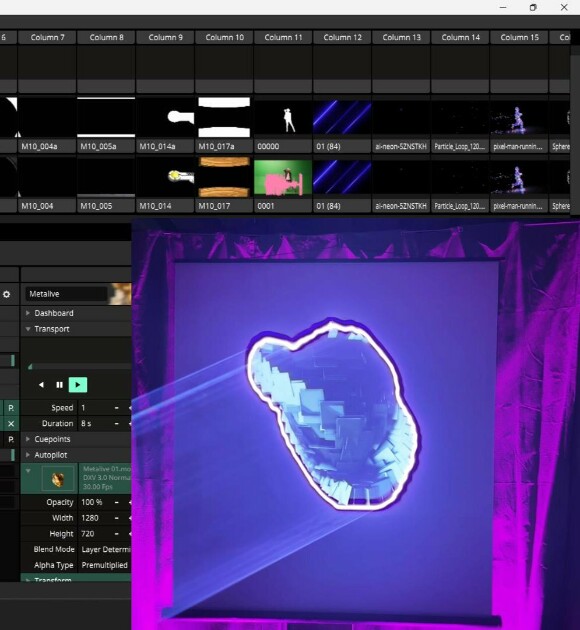
Task: Trigger the M10_014 clip
Action: point(165,177)
